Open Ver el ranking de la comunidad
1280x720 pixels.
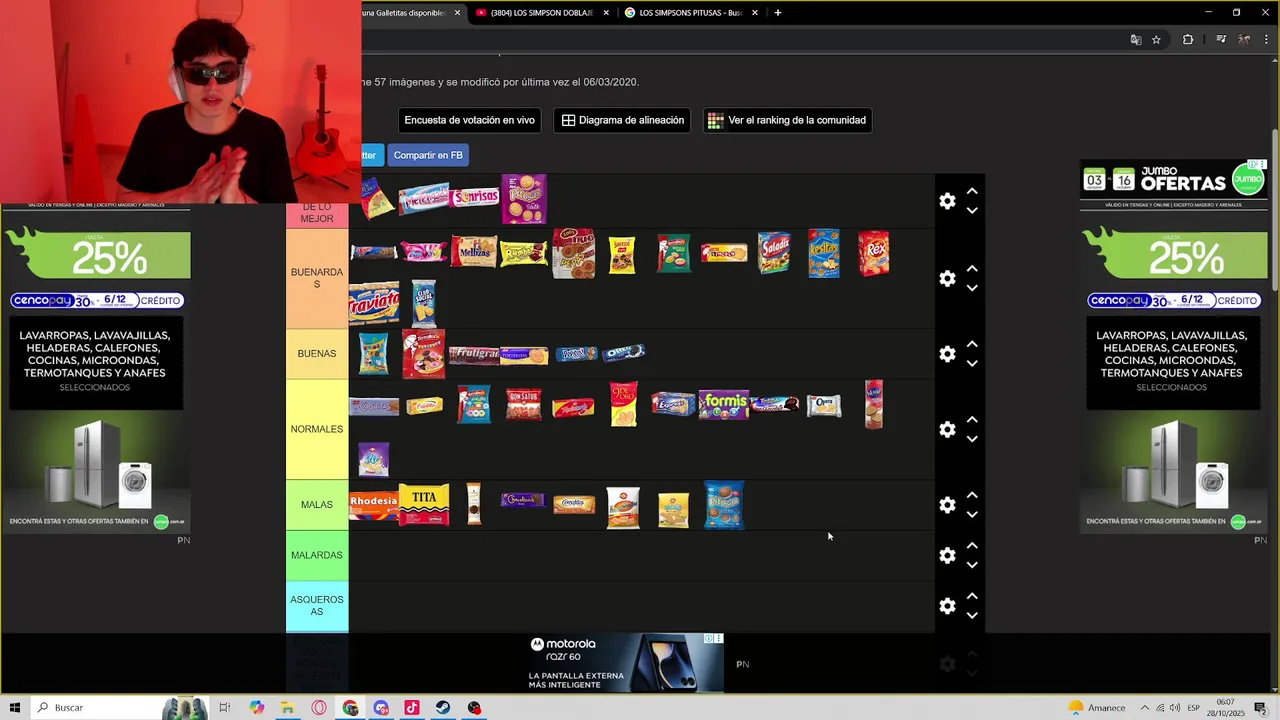[787, 120]
